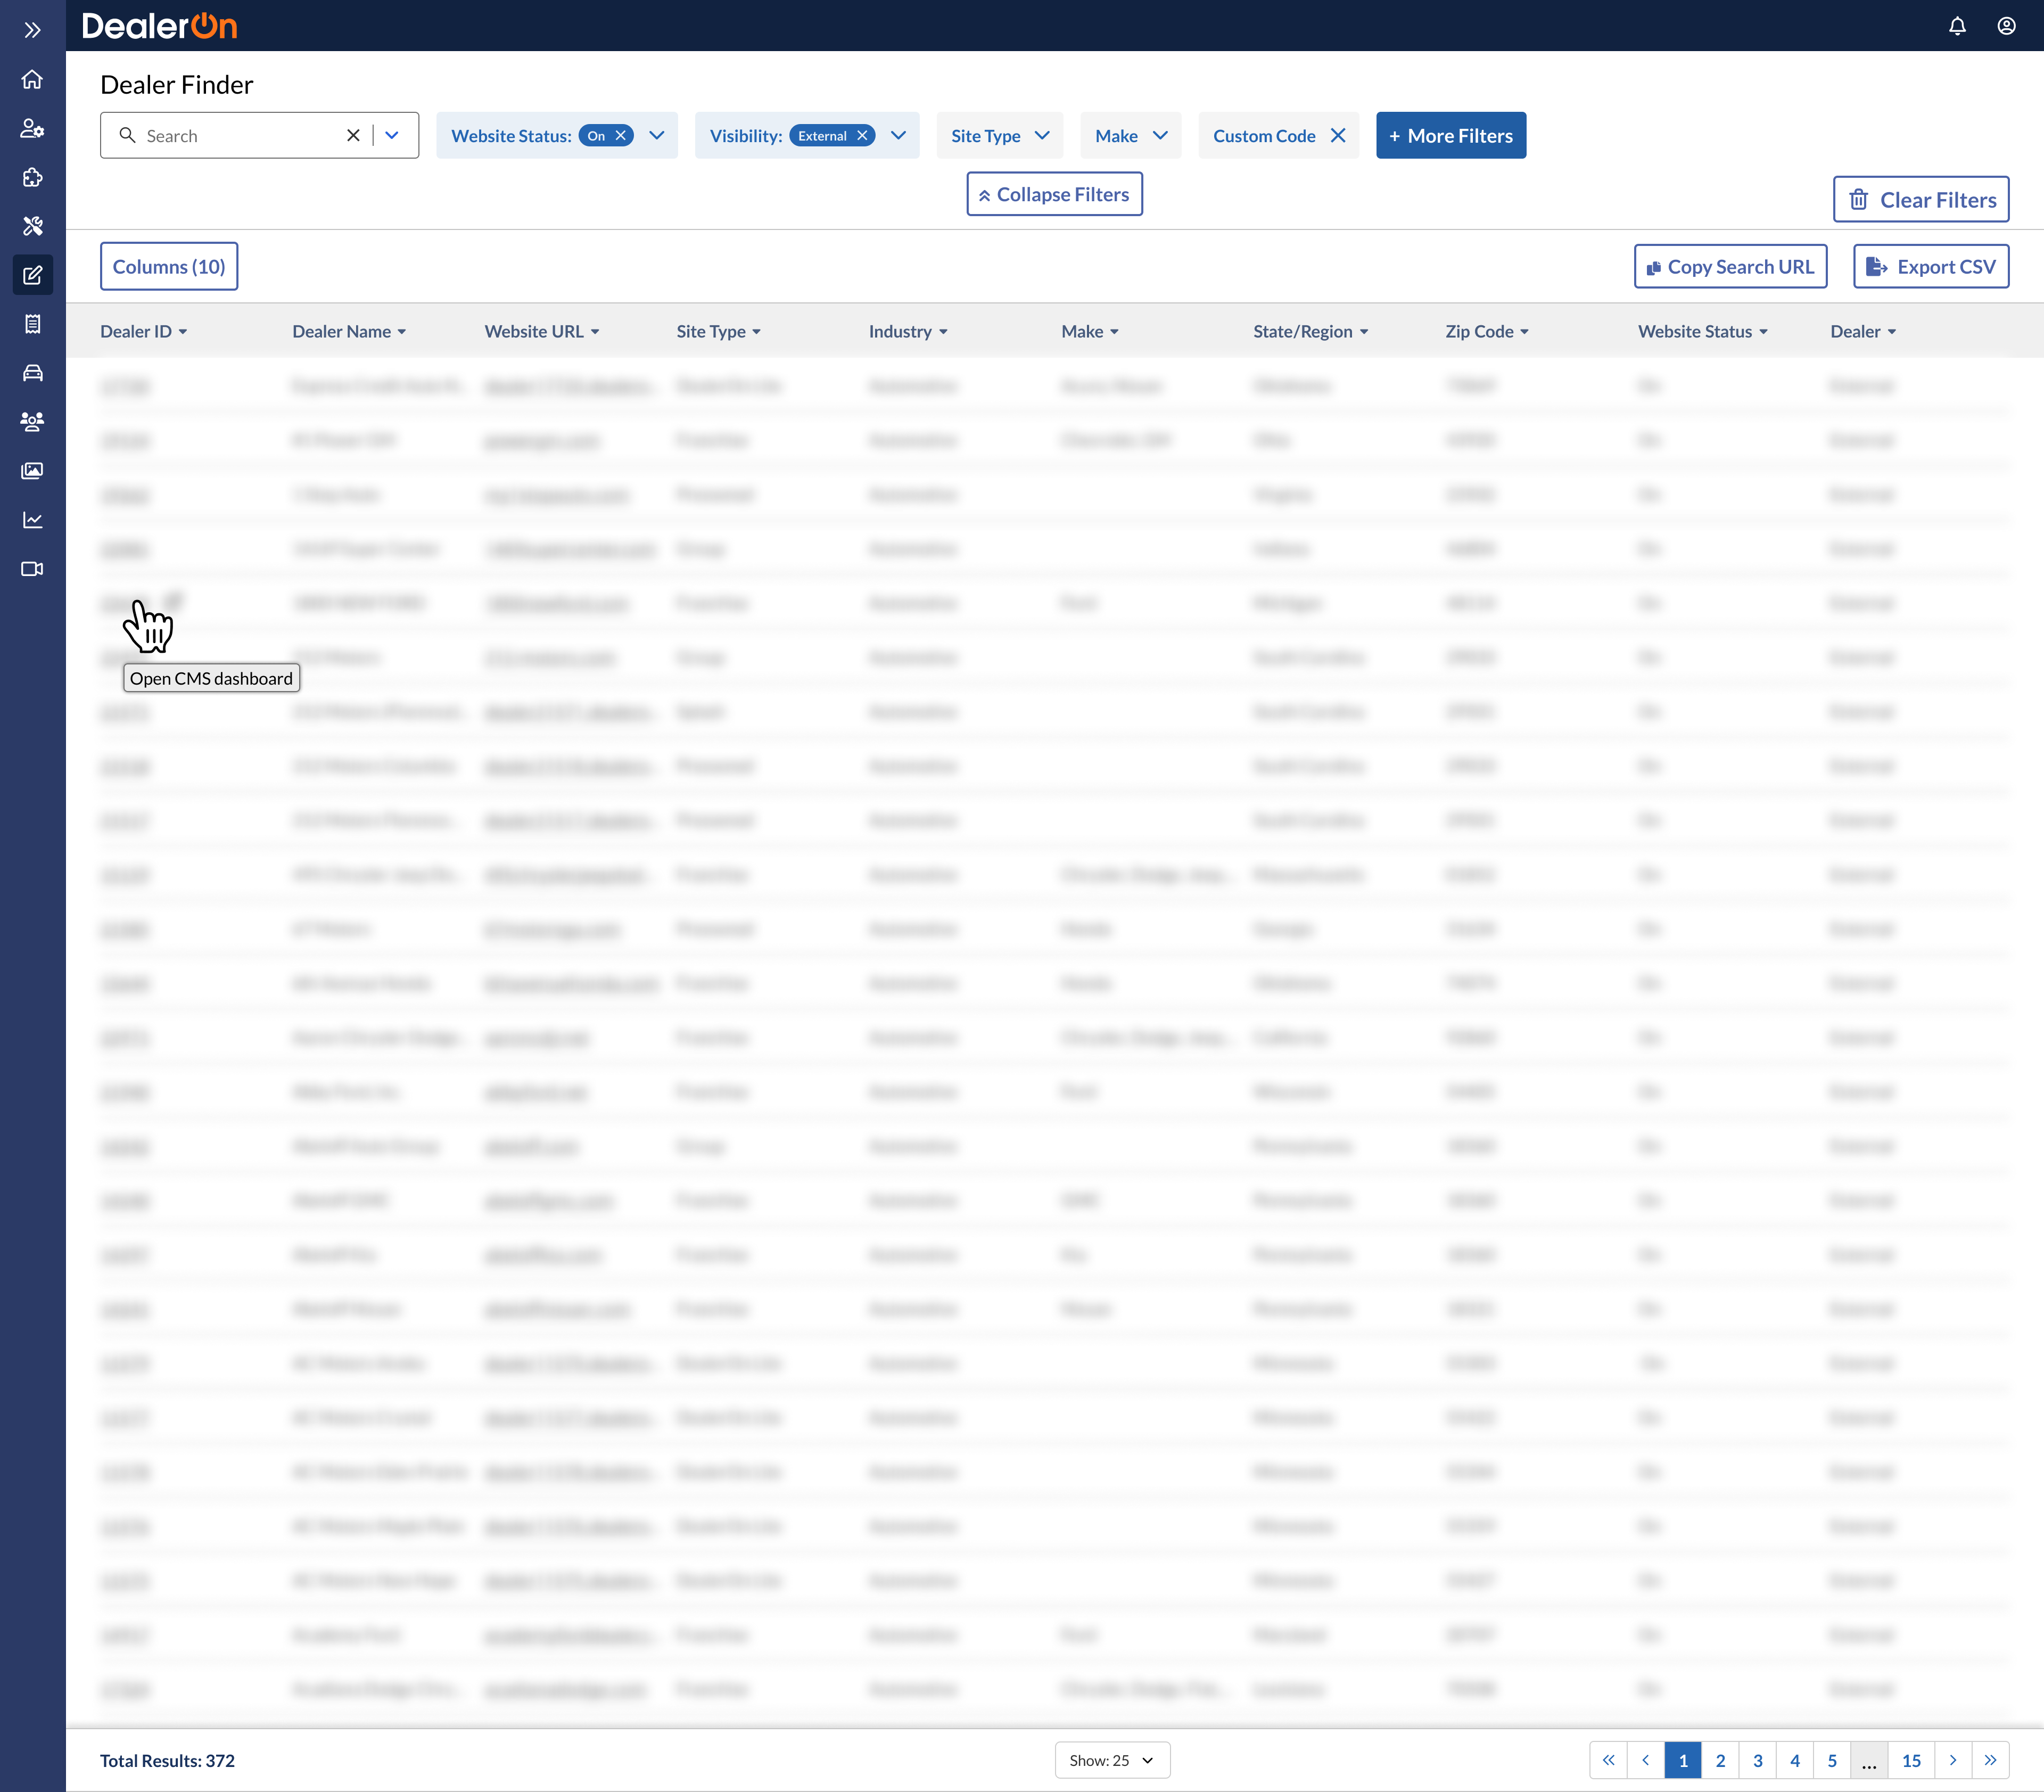This screenshot has width=2044, height=1792.
Task: Open the Home sidebar icon
Action: point(32,79)
